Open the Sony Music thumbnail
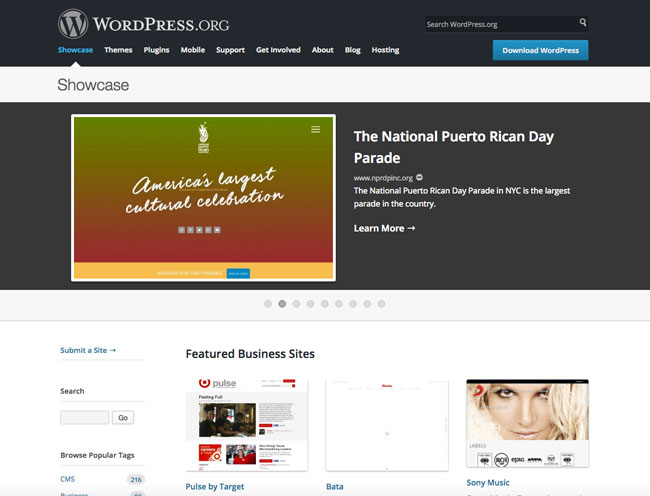Image resolution: width=650 pixels, height=496 pixels. 527,423
